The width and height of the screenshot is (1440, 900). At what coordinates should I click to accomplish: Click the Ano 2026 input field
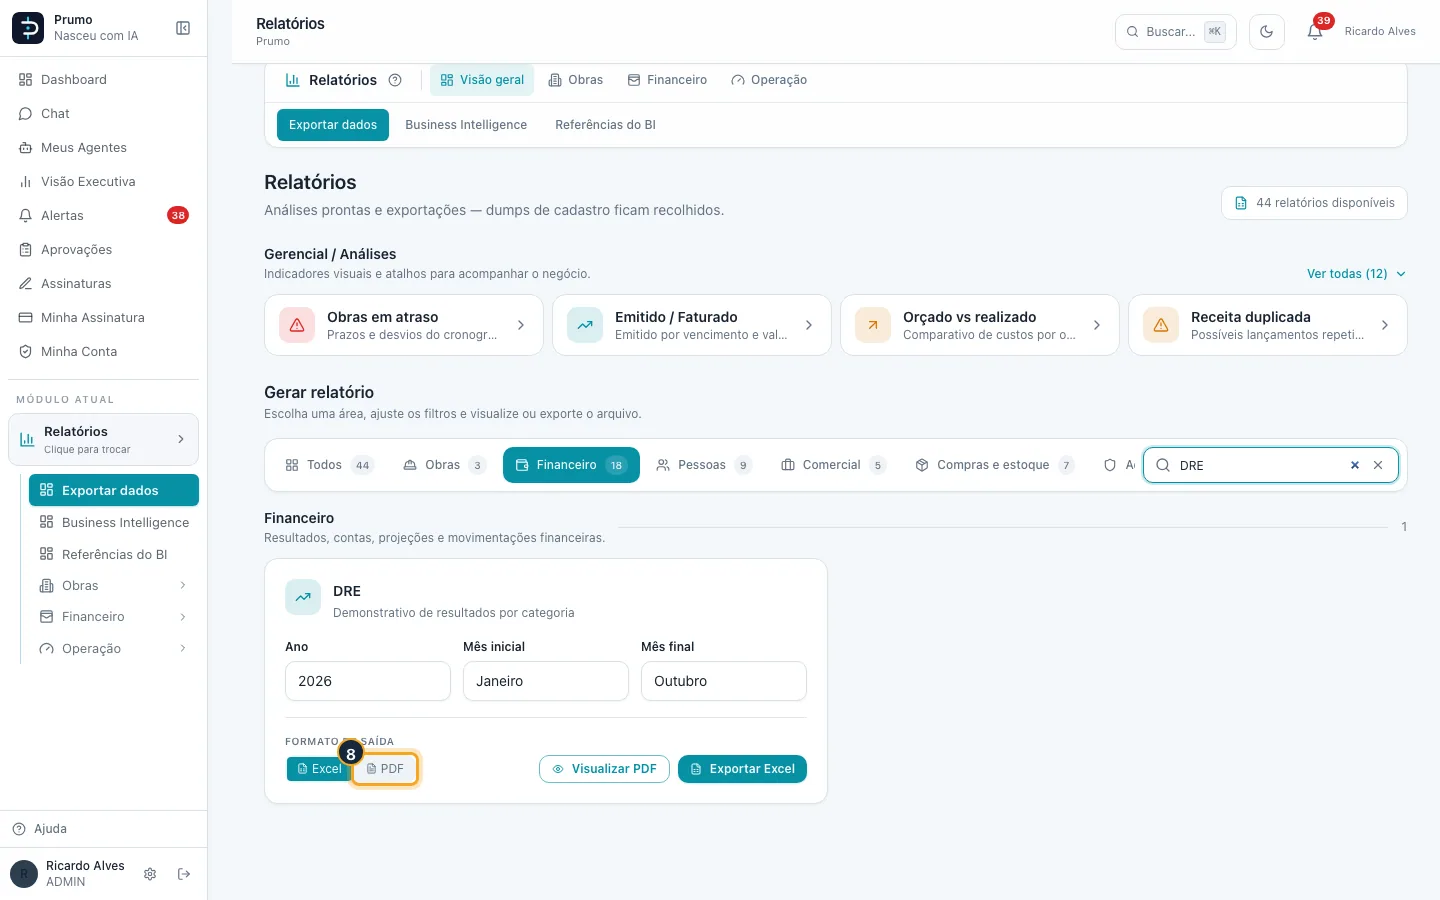click(x=368, y=681)
